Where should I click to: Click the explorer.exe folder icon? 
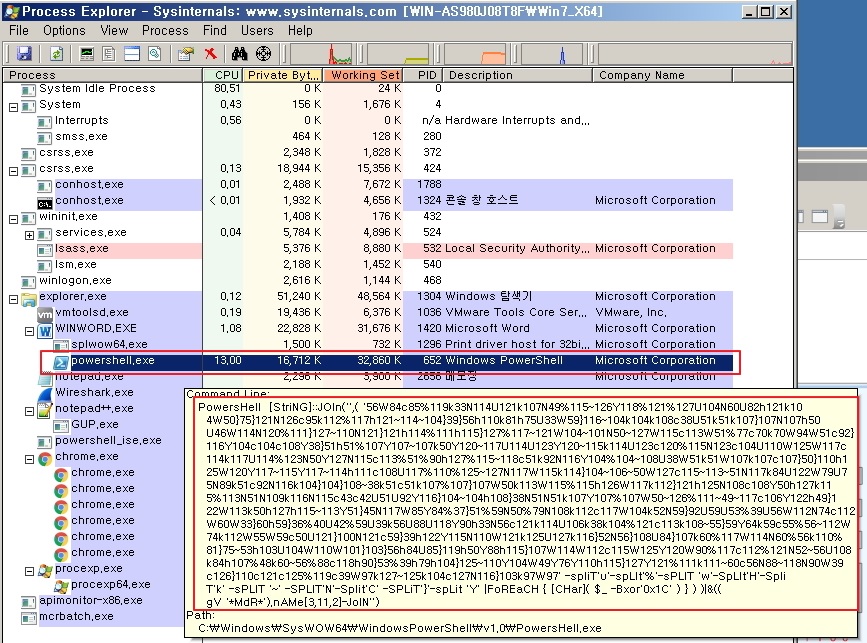click(29, 299)
